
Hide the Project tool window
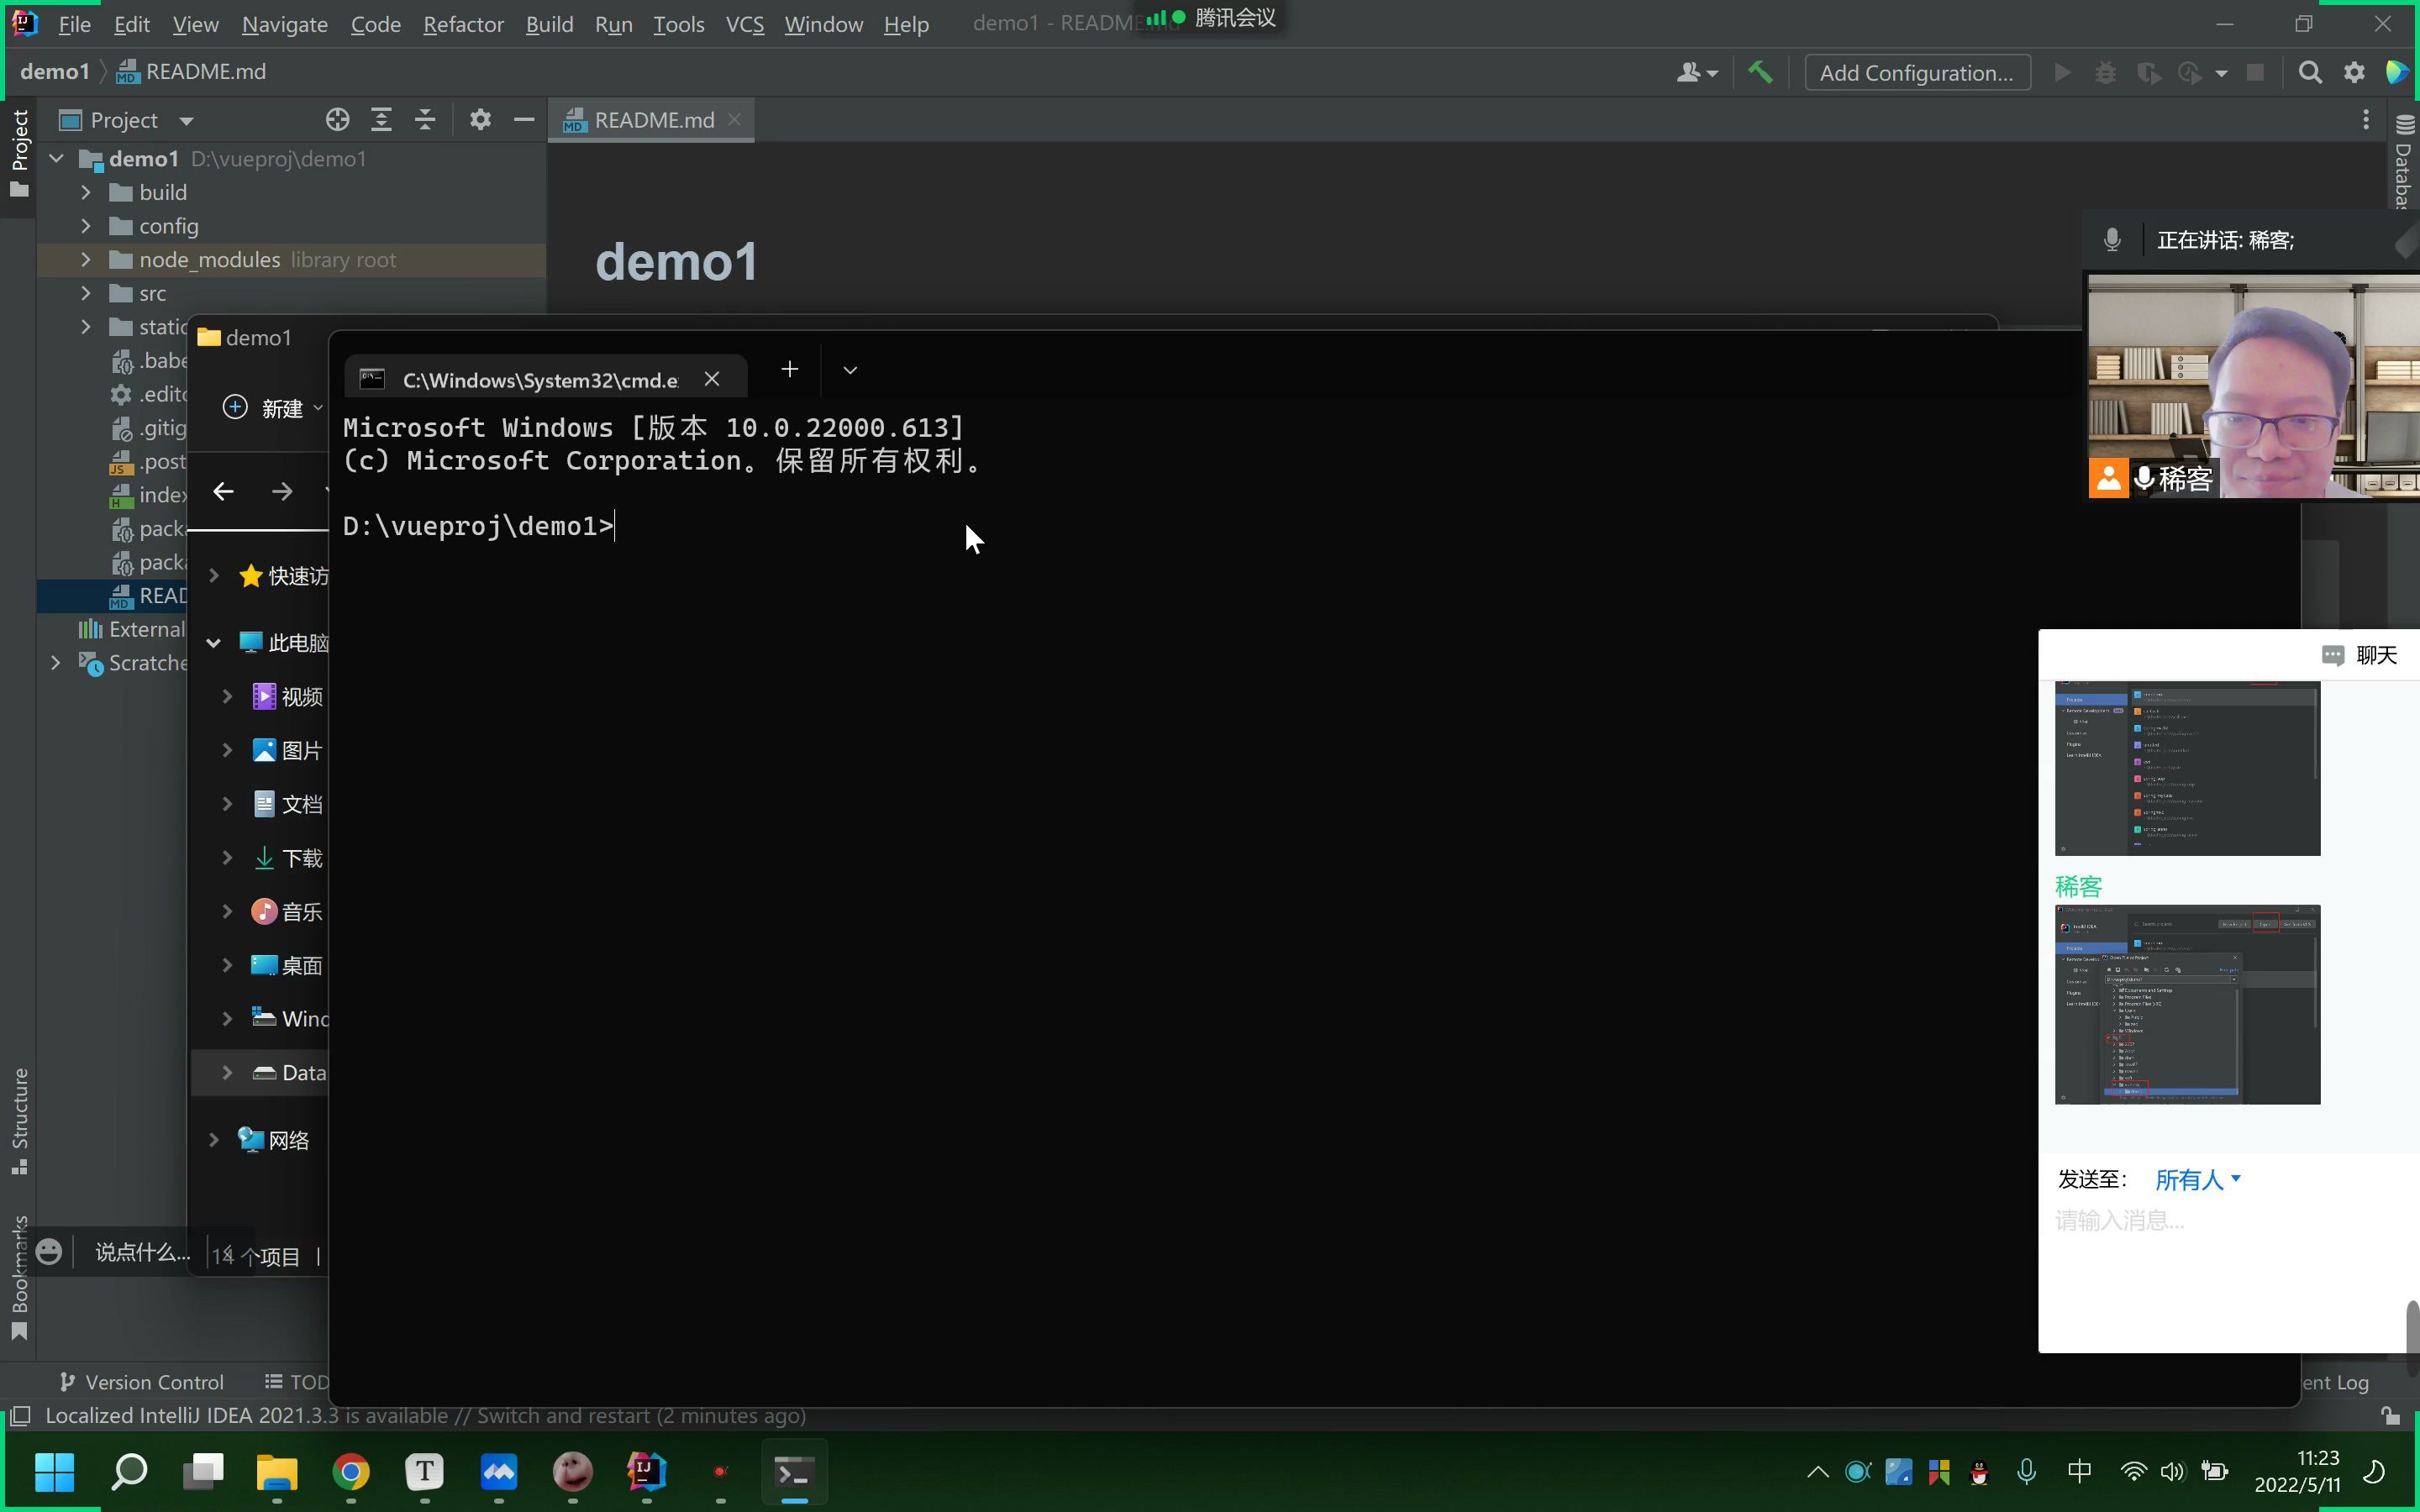click(x=523, y=120)
